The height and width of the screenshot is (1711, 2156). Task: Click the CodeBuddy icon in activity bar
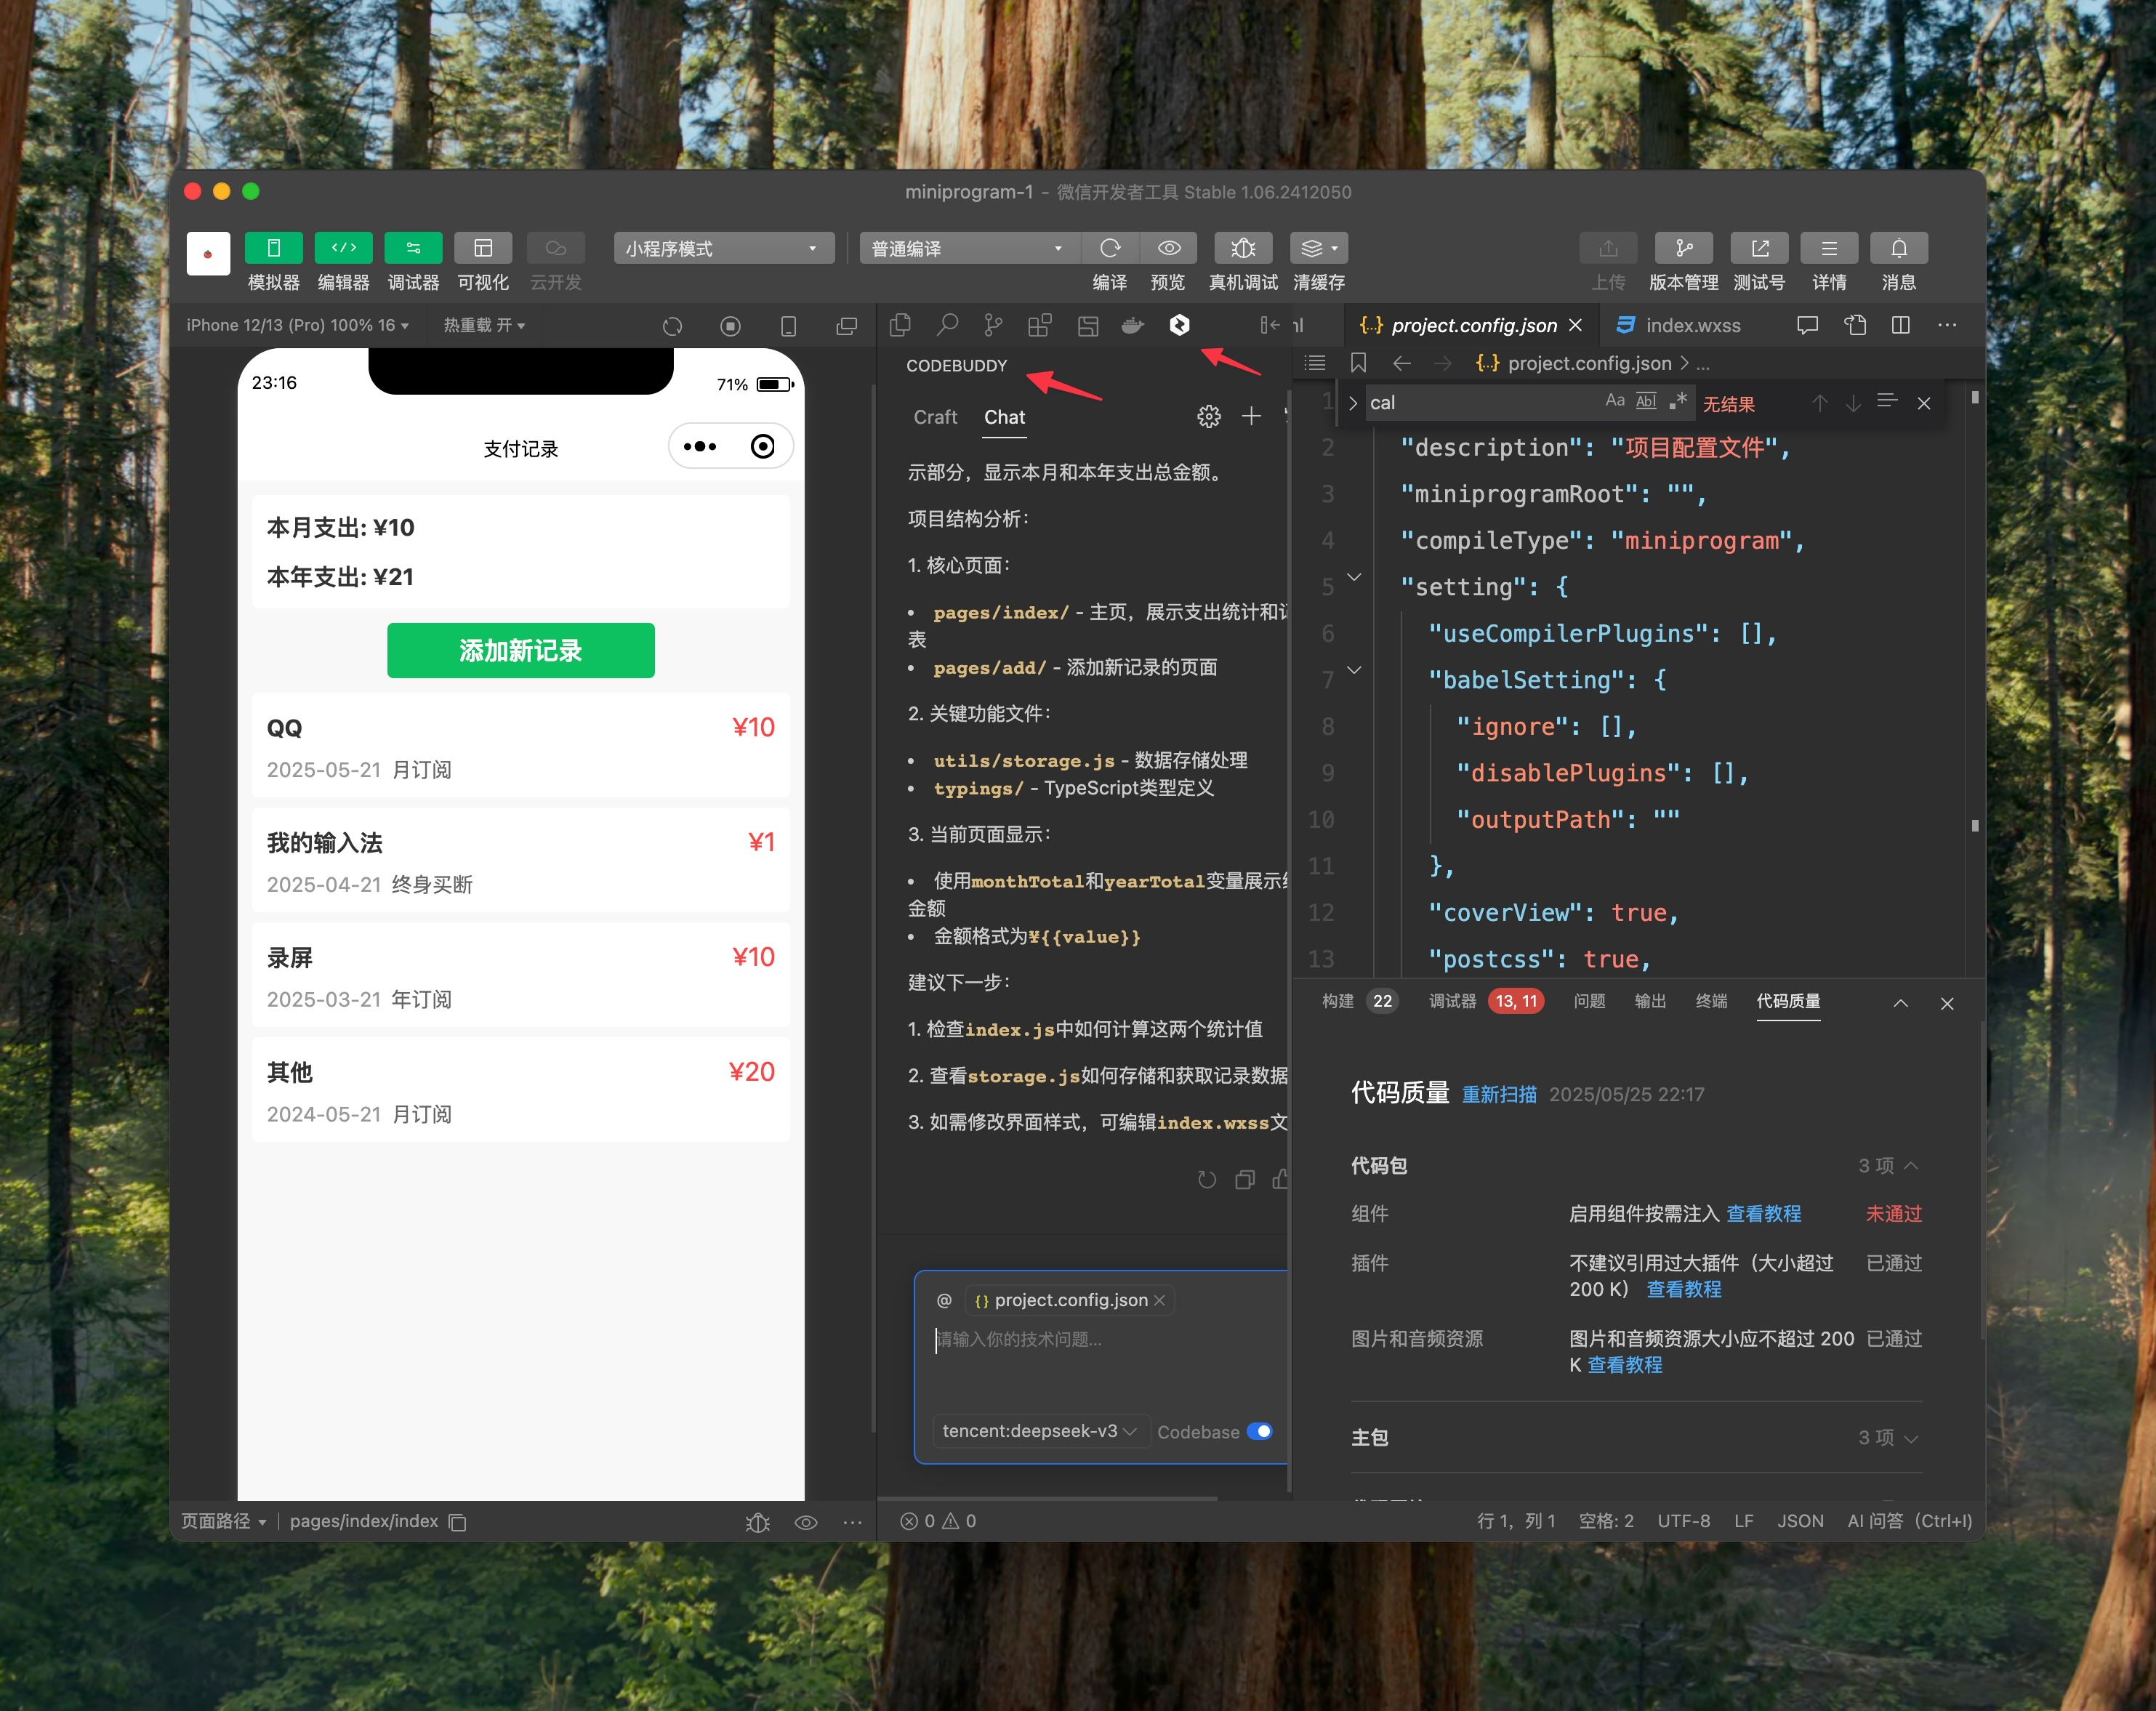(1179, 325)
